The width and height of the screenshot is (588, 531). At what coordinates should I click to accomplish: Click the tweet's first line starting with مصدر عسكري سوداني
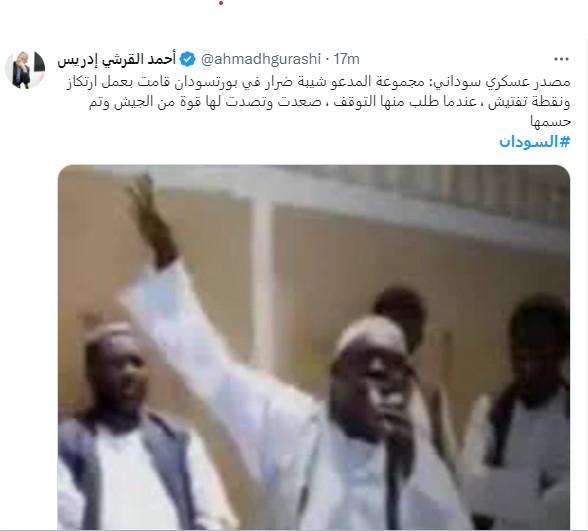(318, 82)
